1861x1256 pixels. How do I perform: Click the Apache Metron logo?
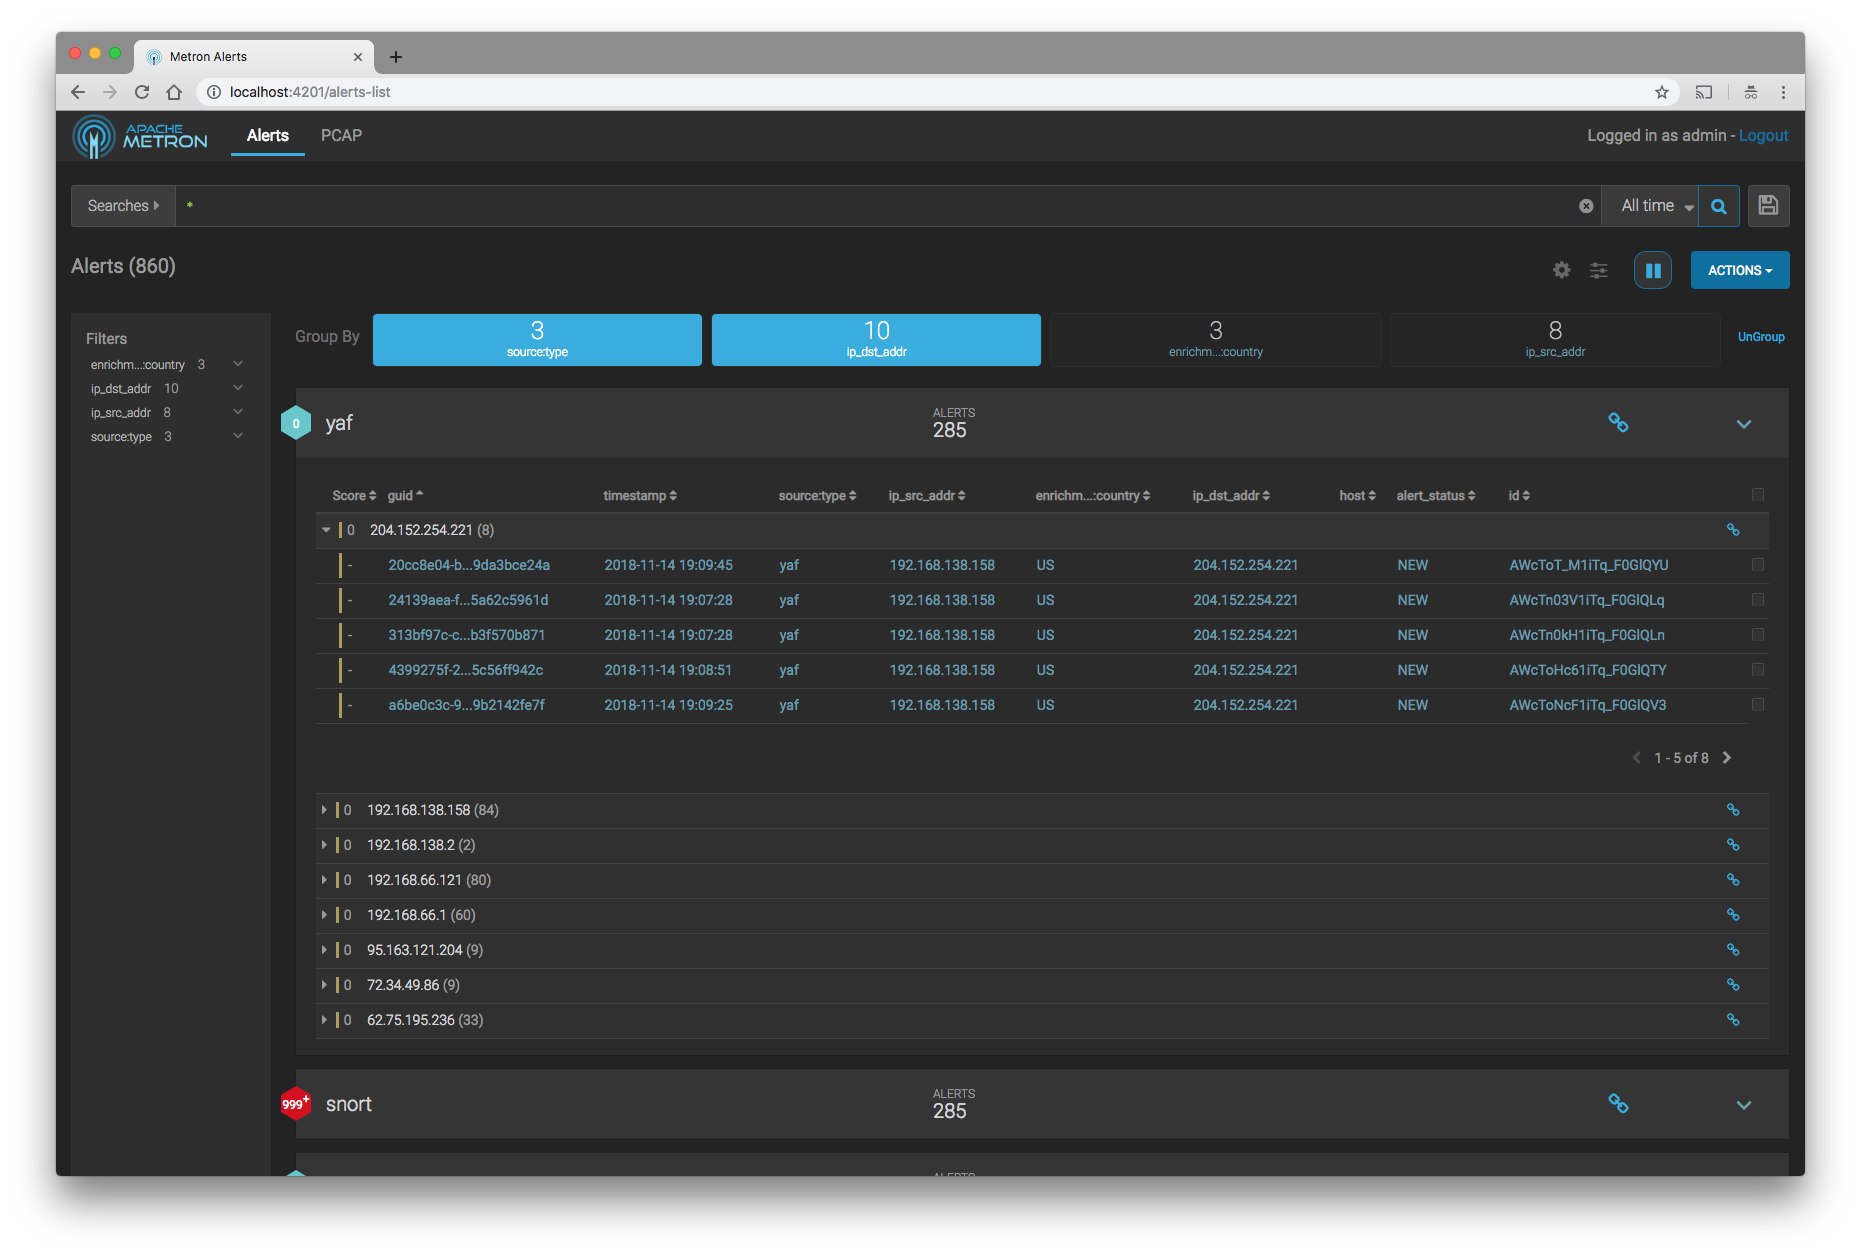140,136
